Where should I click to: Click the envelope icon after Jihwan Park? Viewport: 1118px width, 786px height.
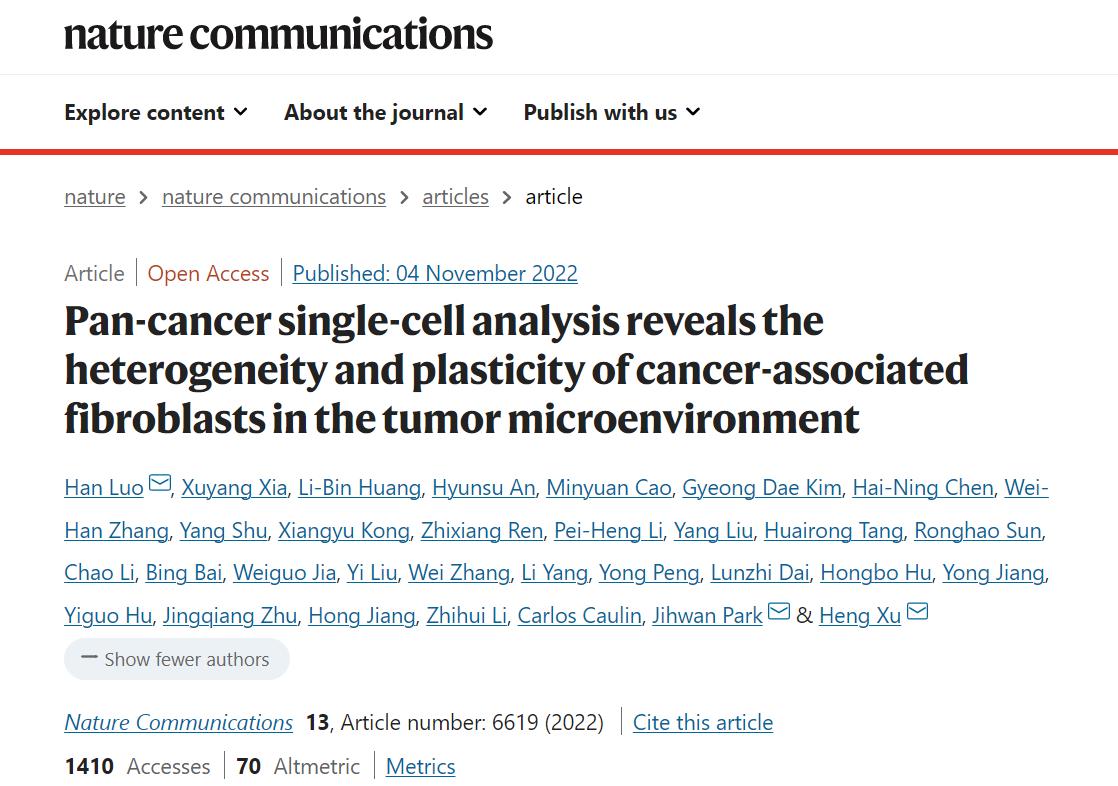tap(779, 612)
